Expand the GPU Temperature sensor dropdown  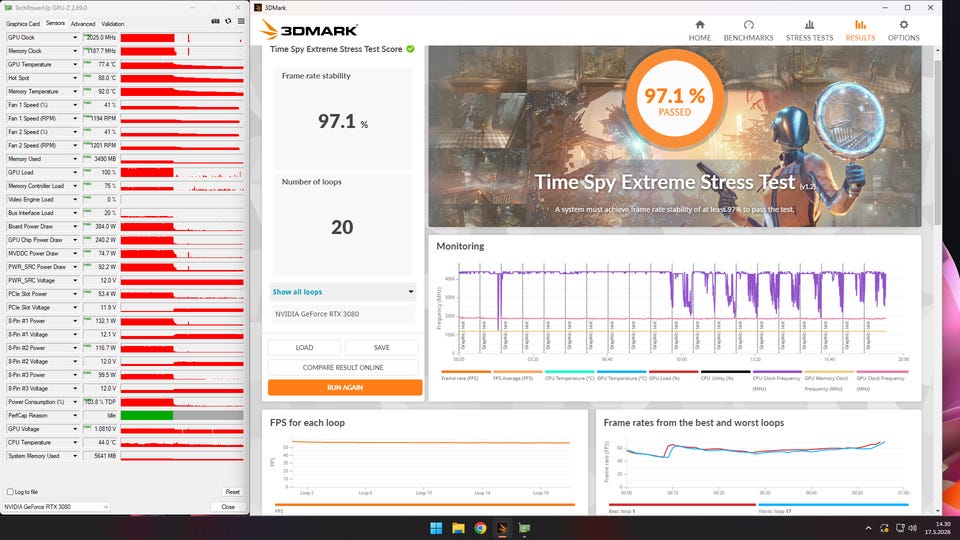point(75,64)
